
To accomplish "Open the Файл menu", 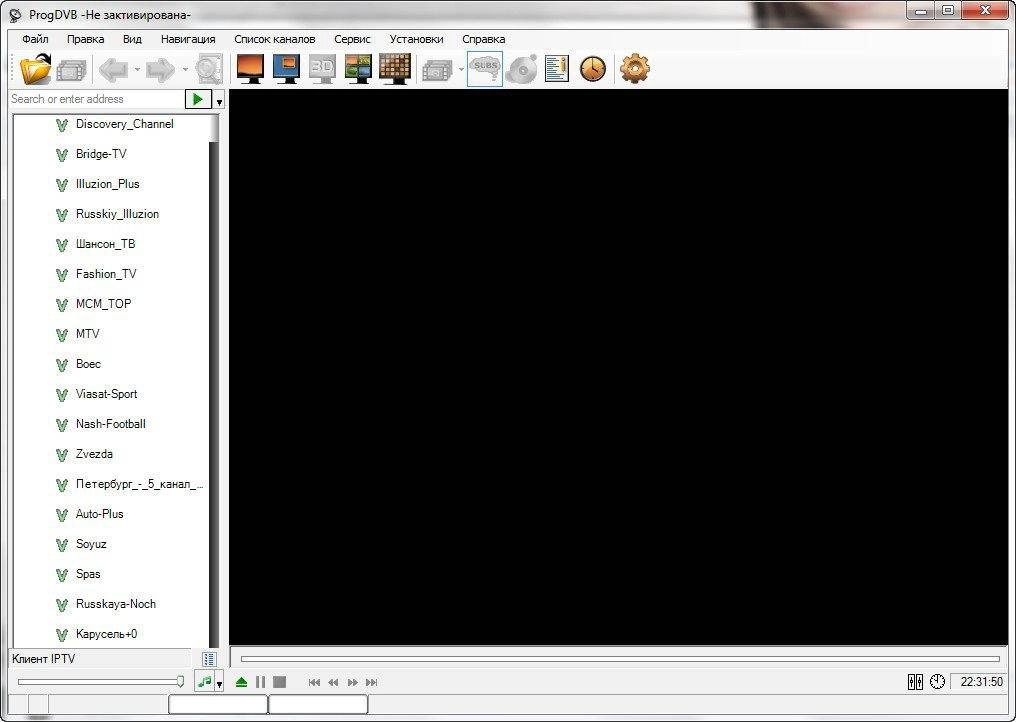I will 35,39.
